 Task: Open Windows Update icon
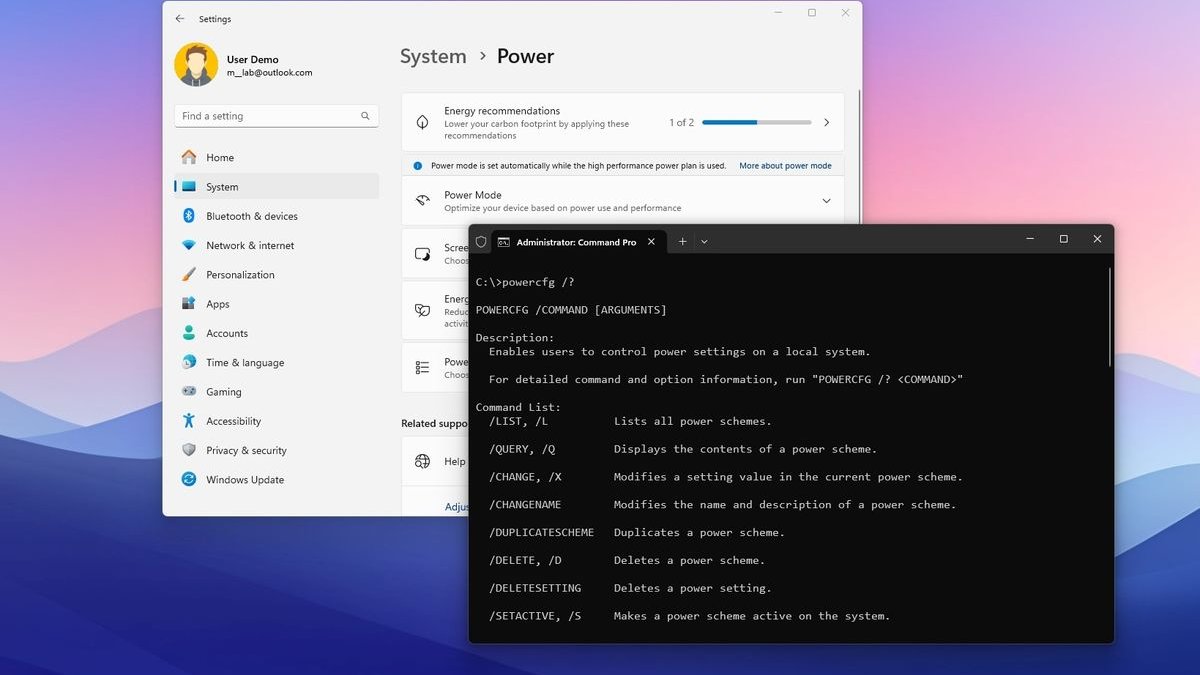pyautogui.click(x=189, y=479)
